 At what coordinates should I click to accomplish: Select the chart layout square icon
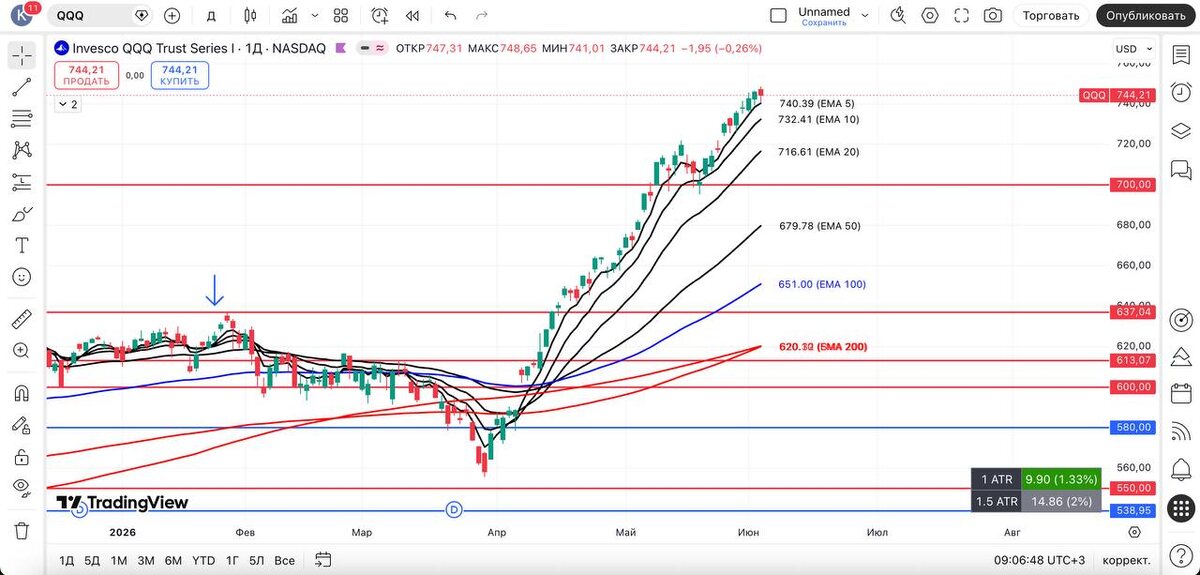(x=778, y=15)
